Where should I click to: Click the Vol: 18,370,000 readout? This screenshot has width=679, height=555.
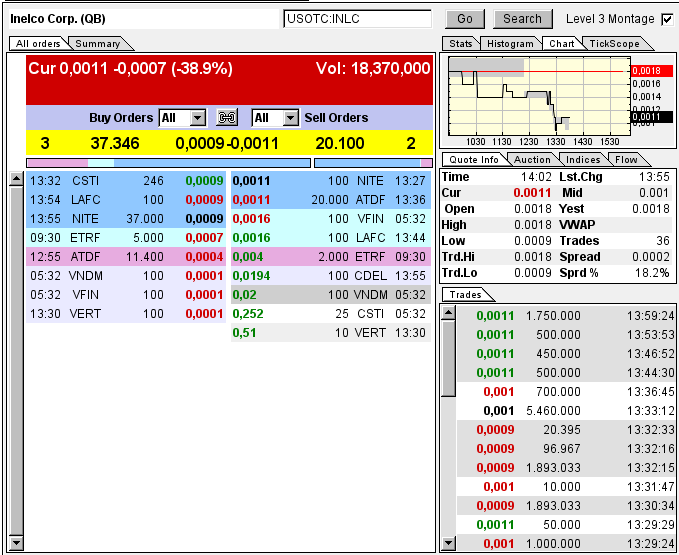(x=373, y=68)
